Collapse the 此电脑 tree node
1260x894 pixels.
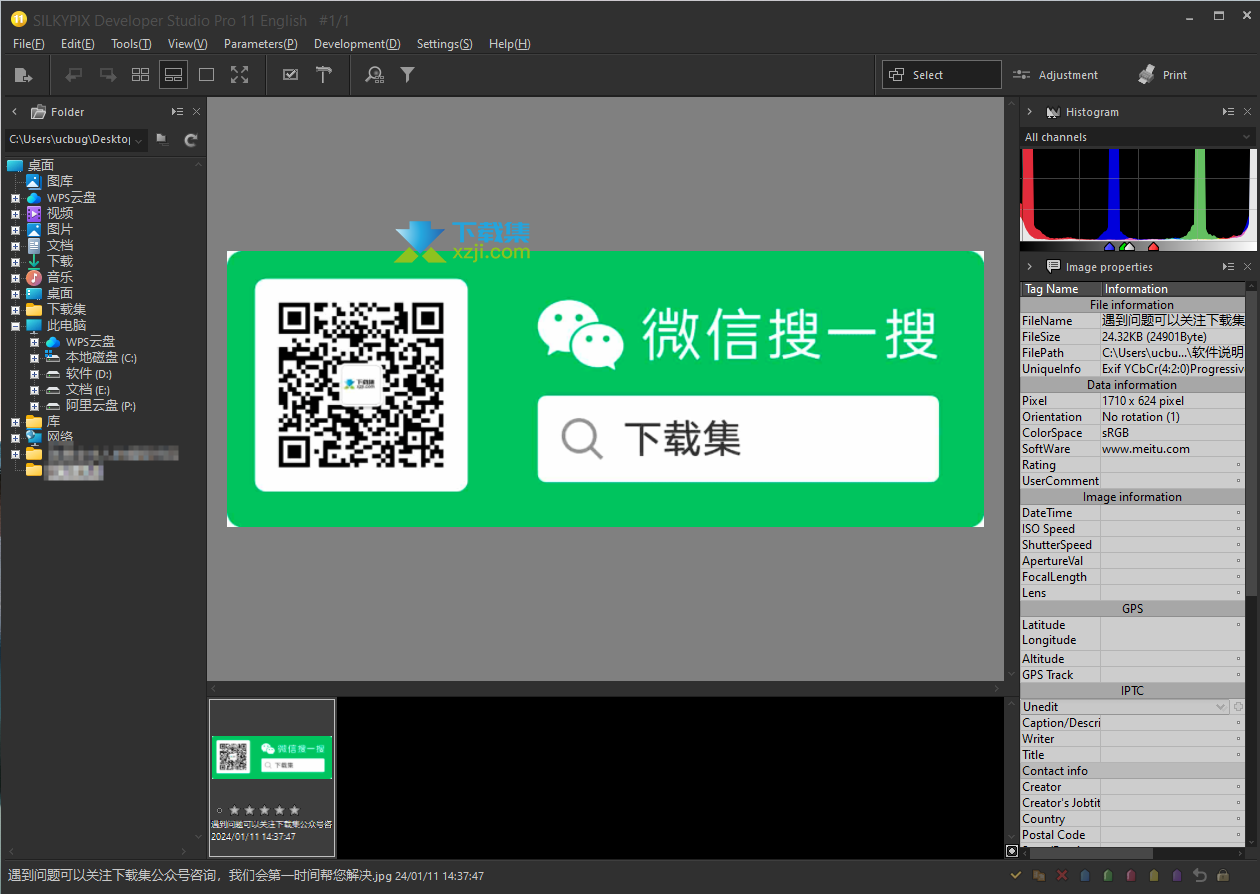pyautogui.click(x=15, y=326)
